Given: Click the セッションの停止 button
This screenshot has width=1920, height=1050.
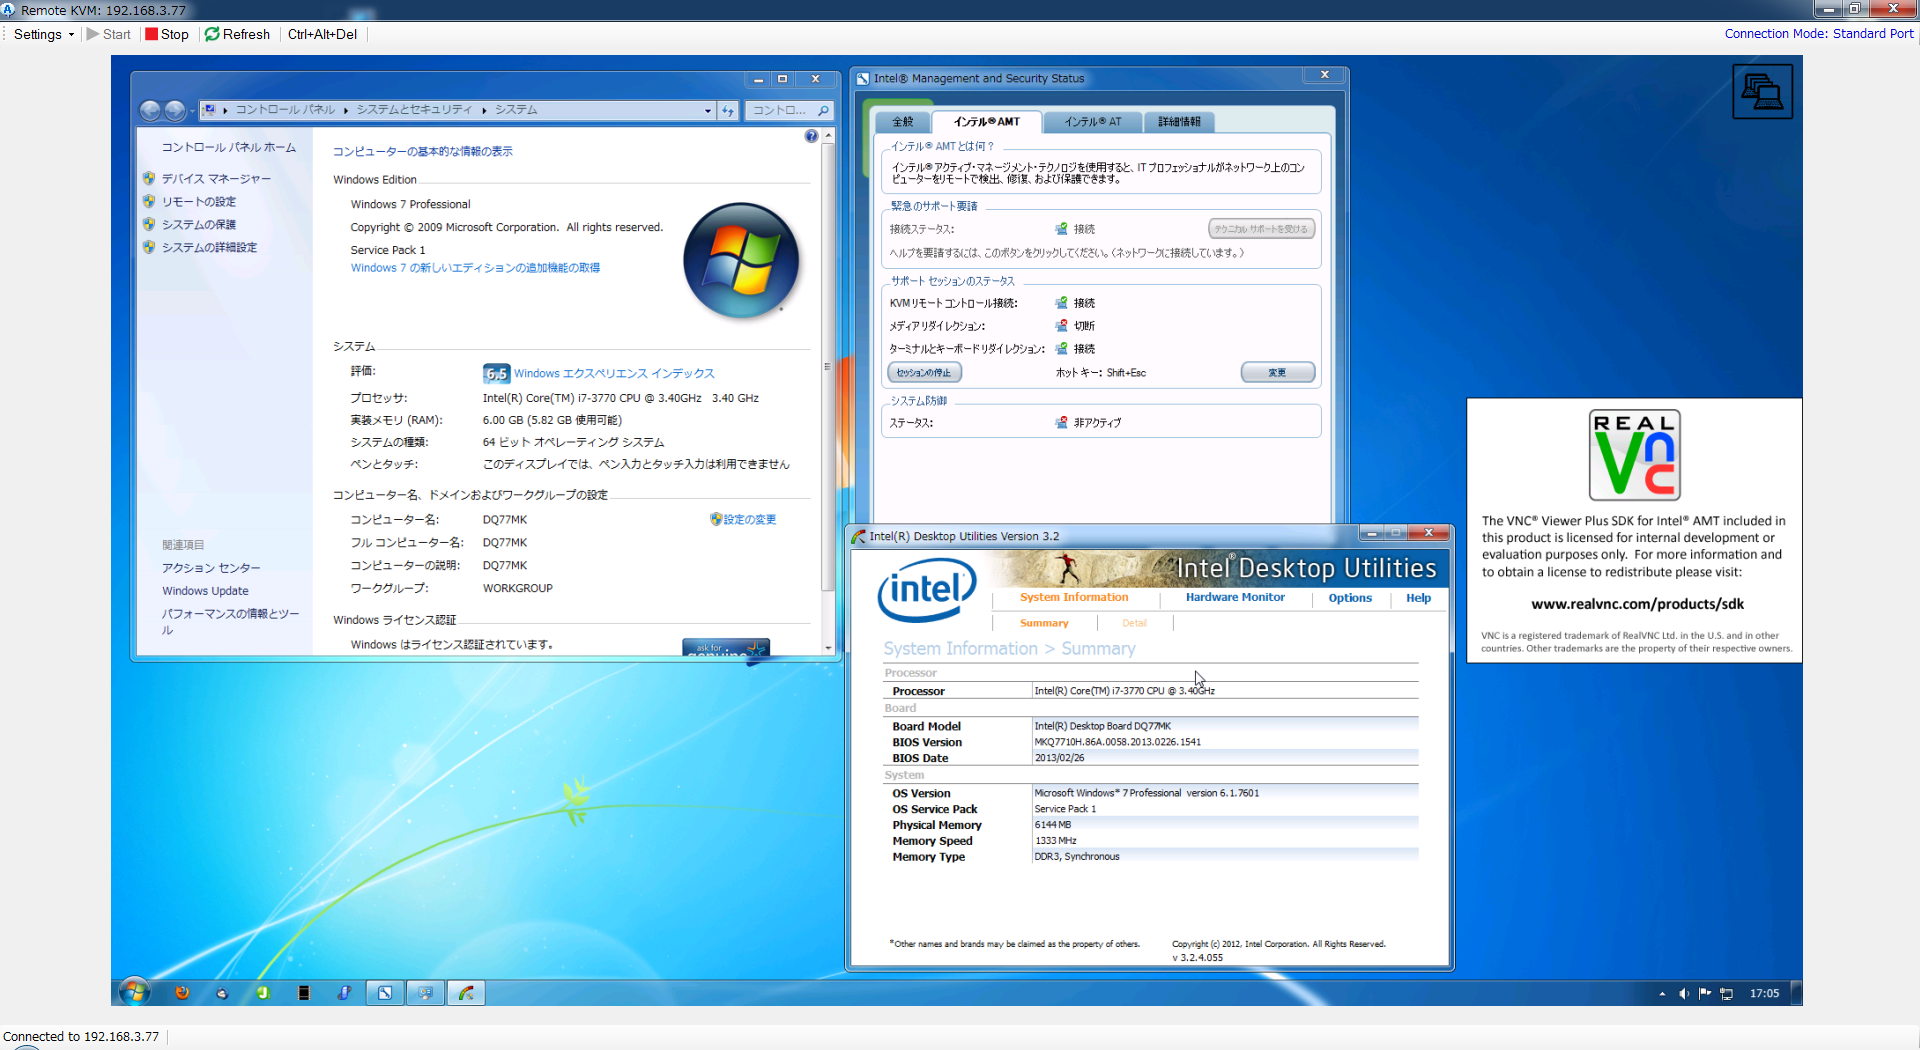Looking at the screenshot, I should pyautogui.click(x=924, y=373).
